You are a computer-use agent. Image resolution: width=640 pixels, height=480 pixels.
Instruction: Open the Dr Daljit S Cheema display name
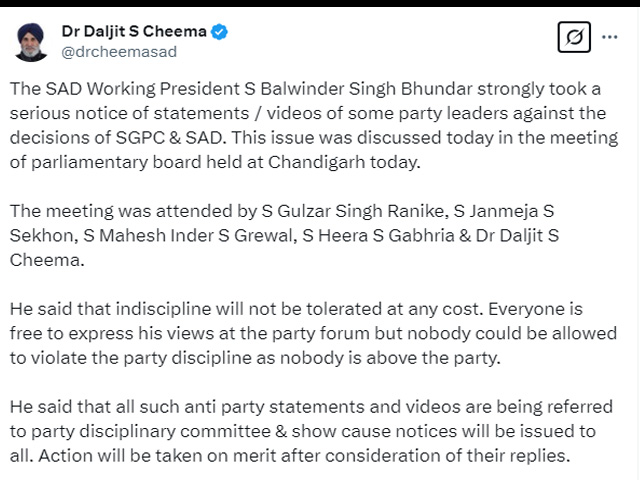(x=134, y=31)
